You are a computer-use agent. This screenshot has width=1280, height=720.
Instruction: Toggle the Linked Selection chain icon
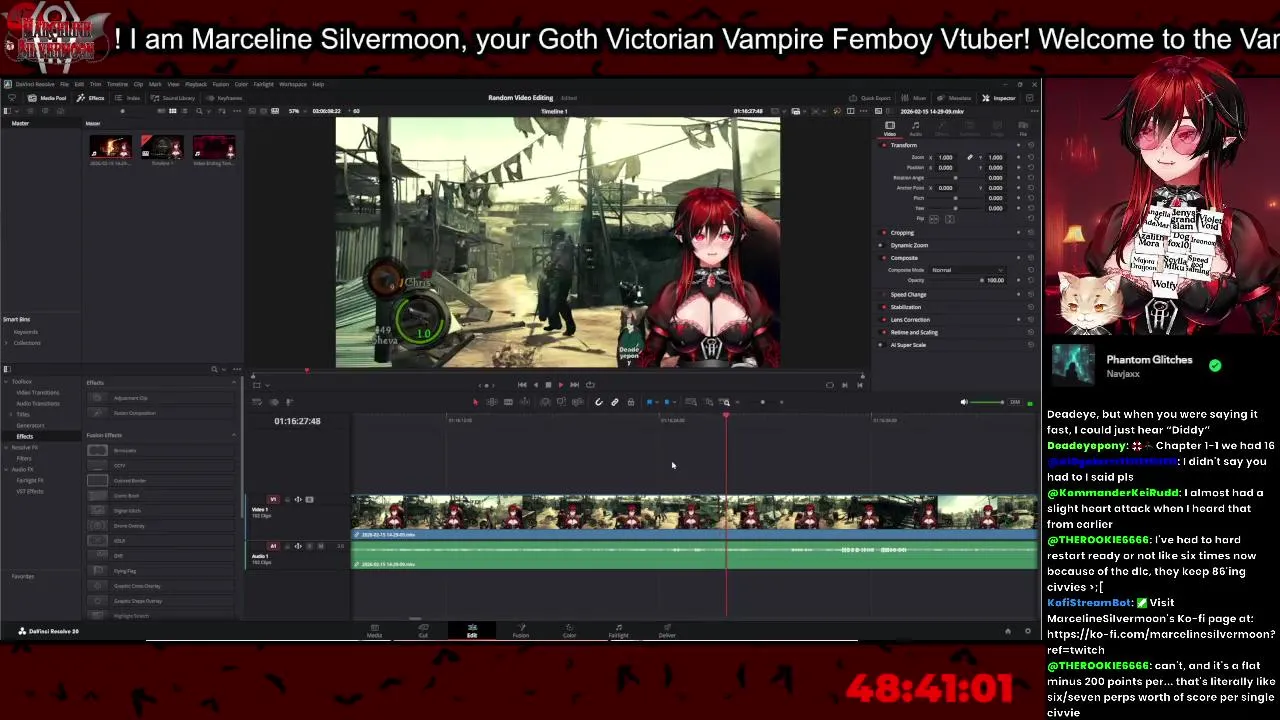coord(615,402)
